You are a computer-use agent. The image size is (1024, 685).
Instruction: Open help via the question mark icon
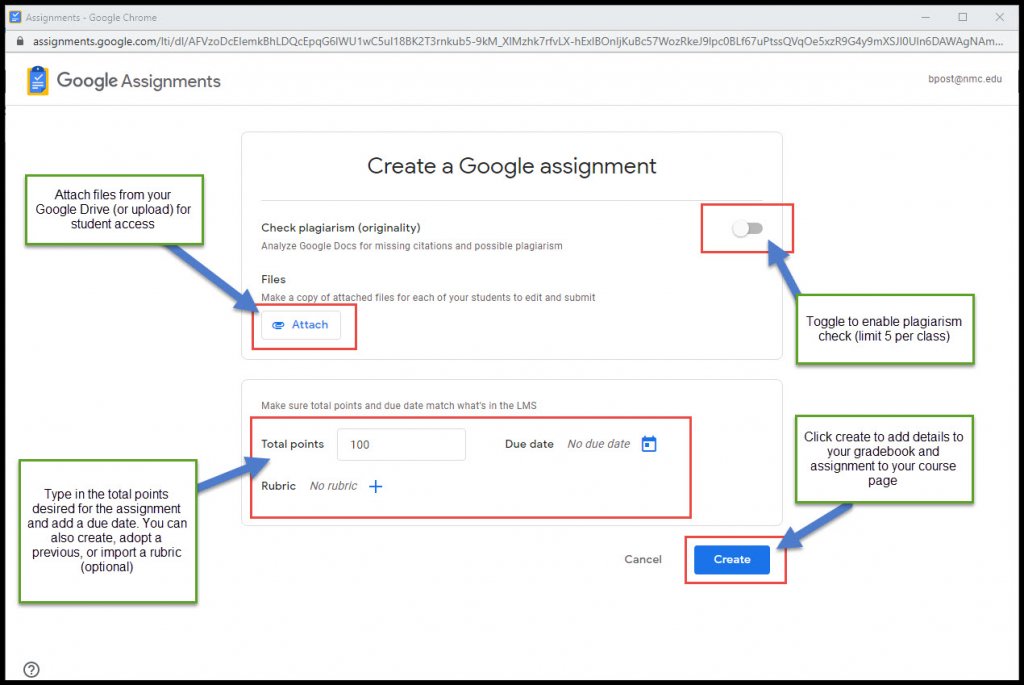tap(31, 670)
